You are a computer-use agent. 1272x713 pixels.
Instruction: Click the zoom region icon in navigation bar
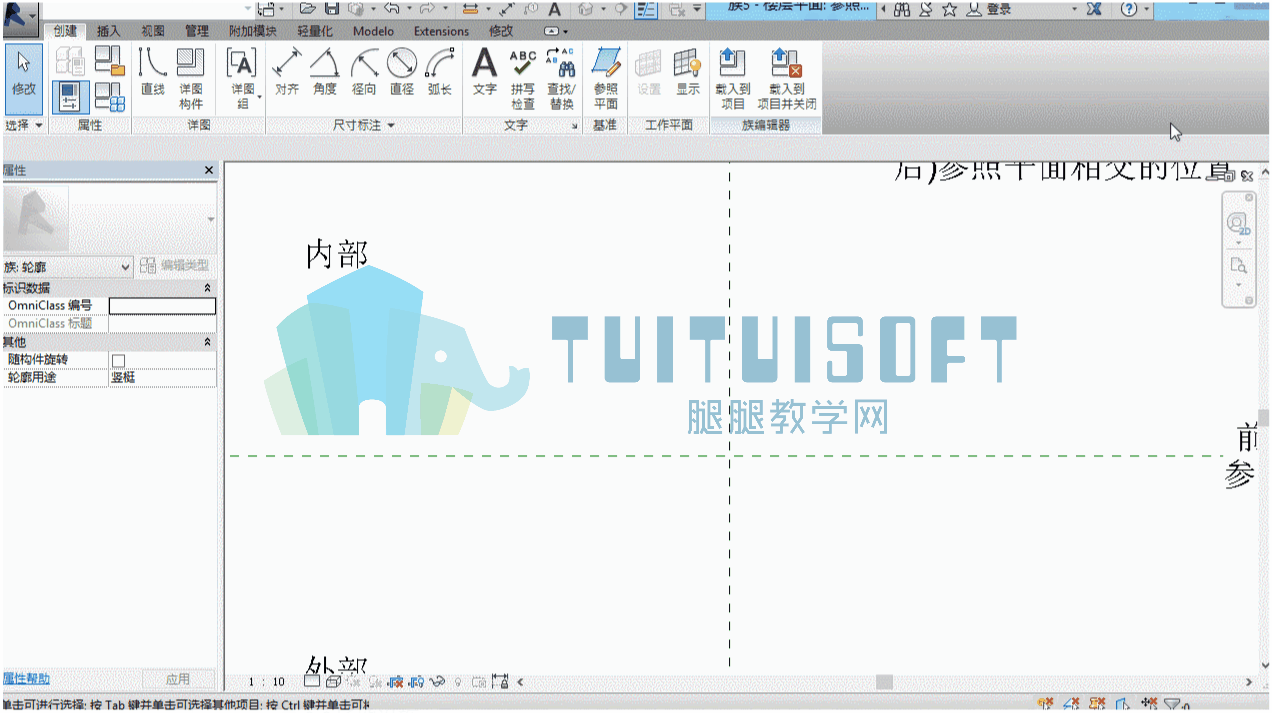point(1238,266)
